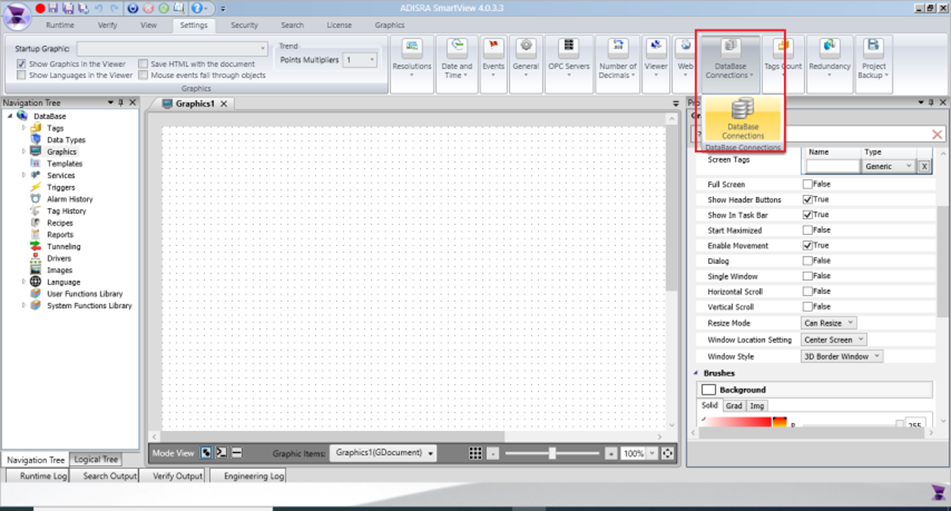
Task: Enable Mouse events fall through objects
Action: coord(143,75)
